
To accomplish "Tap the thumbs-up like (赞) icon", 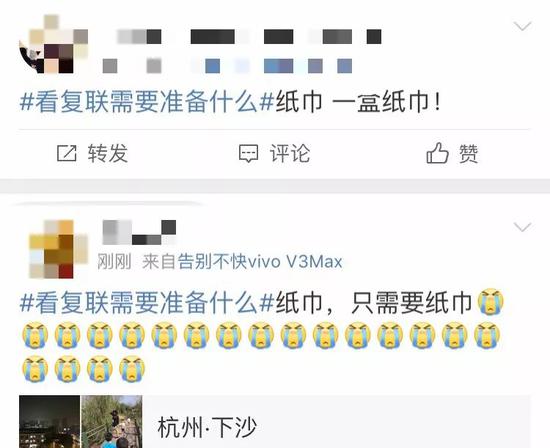I will tap(437, 153).
